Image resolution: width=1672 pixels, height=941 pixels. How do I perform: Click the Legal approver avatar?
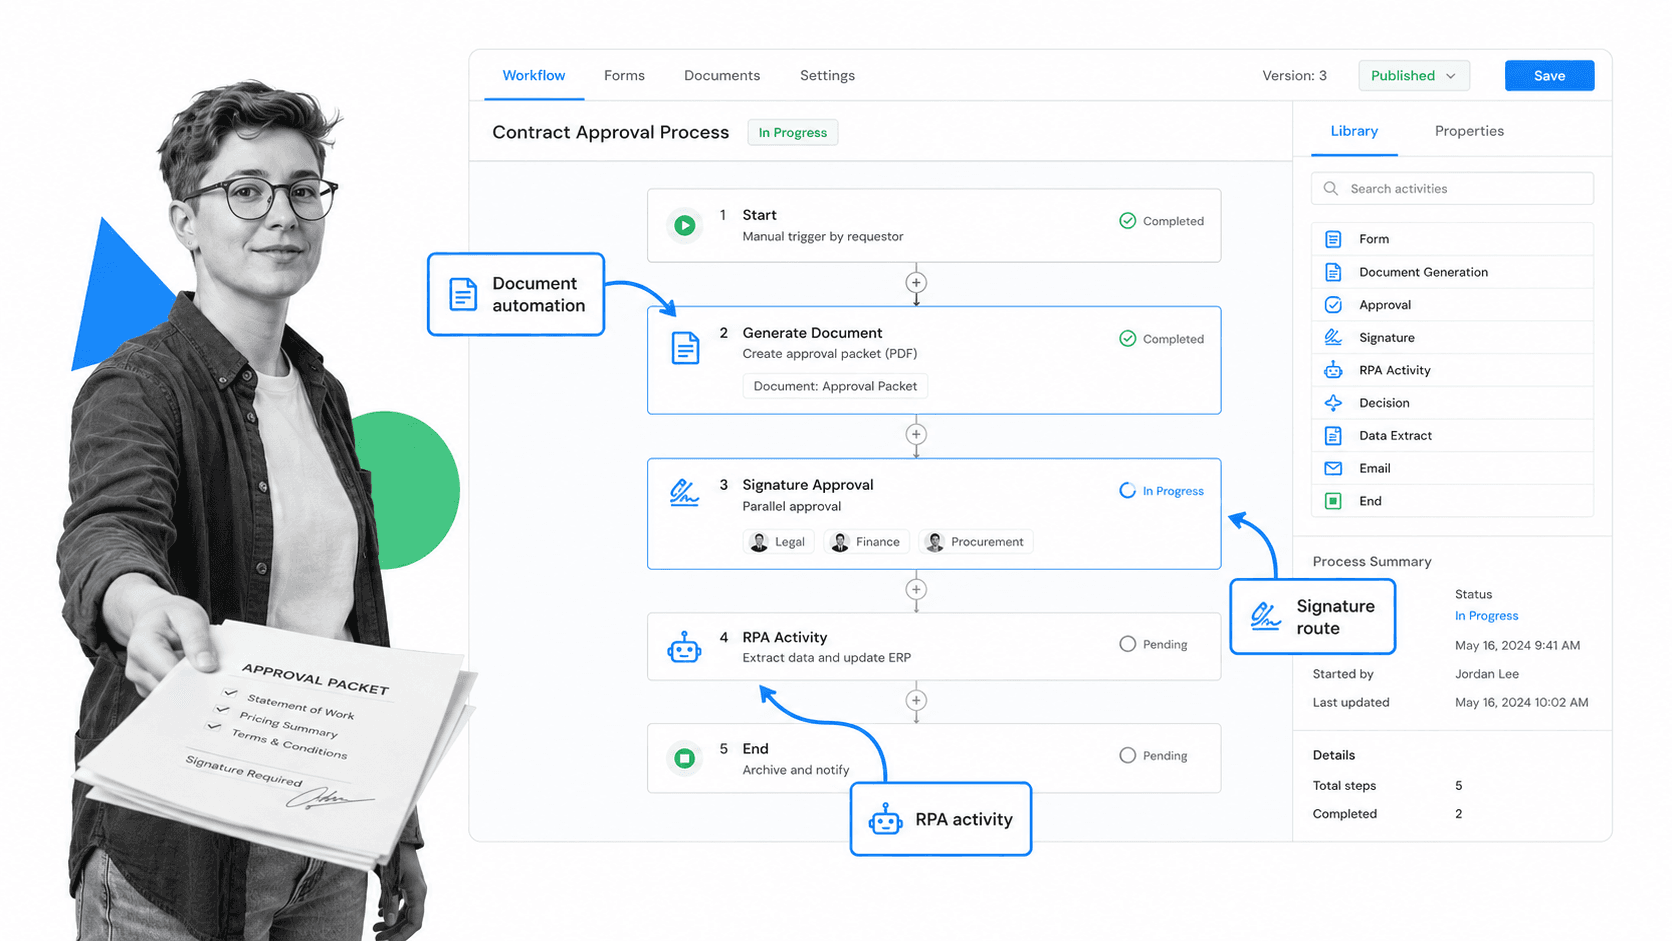pyautogui.click(x=759, y=542)
